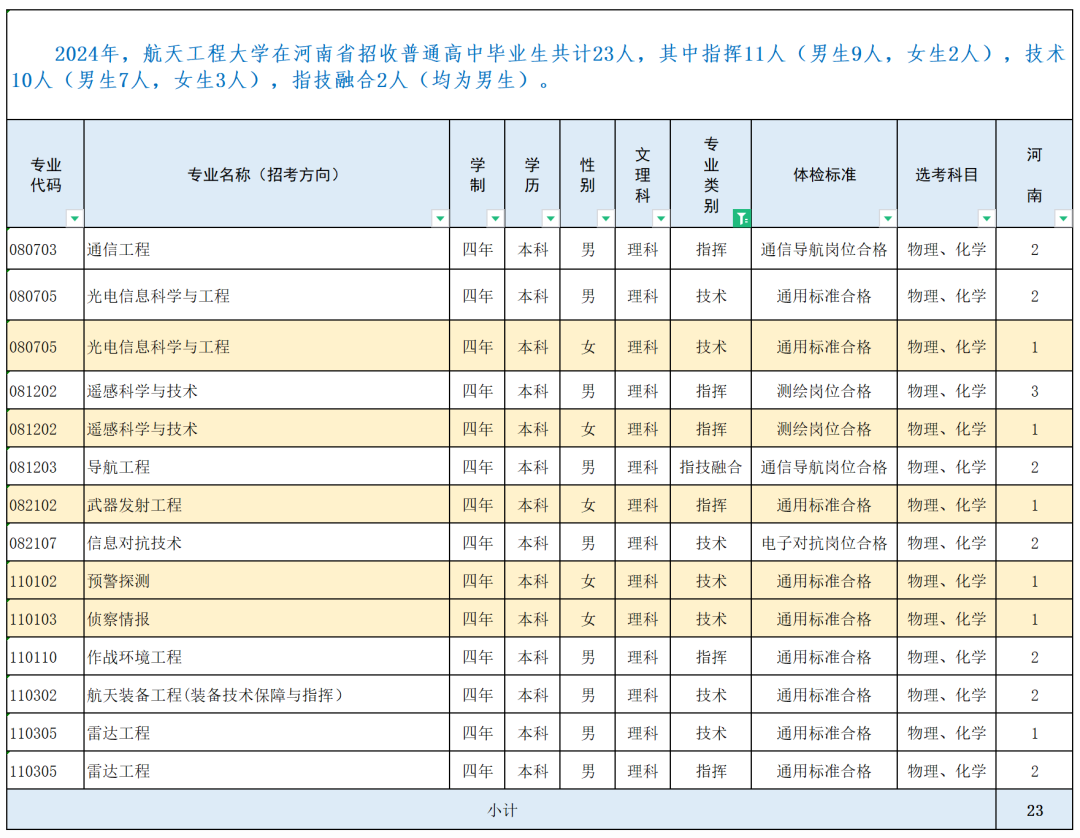This screenshot has height=838, width=1080.
Task: Click the 导航工程 cell
Action: (x=266, y=467)
